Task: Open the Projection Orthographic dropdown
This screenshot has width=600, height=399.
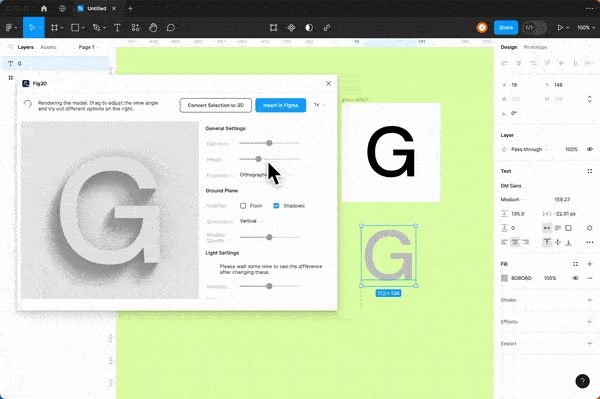Action: tap(254, 175)
